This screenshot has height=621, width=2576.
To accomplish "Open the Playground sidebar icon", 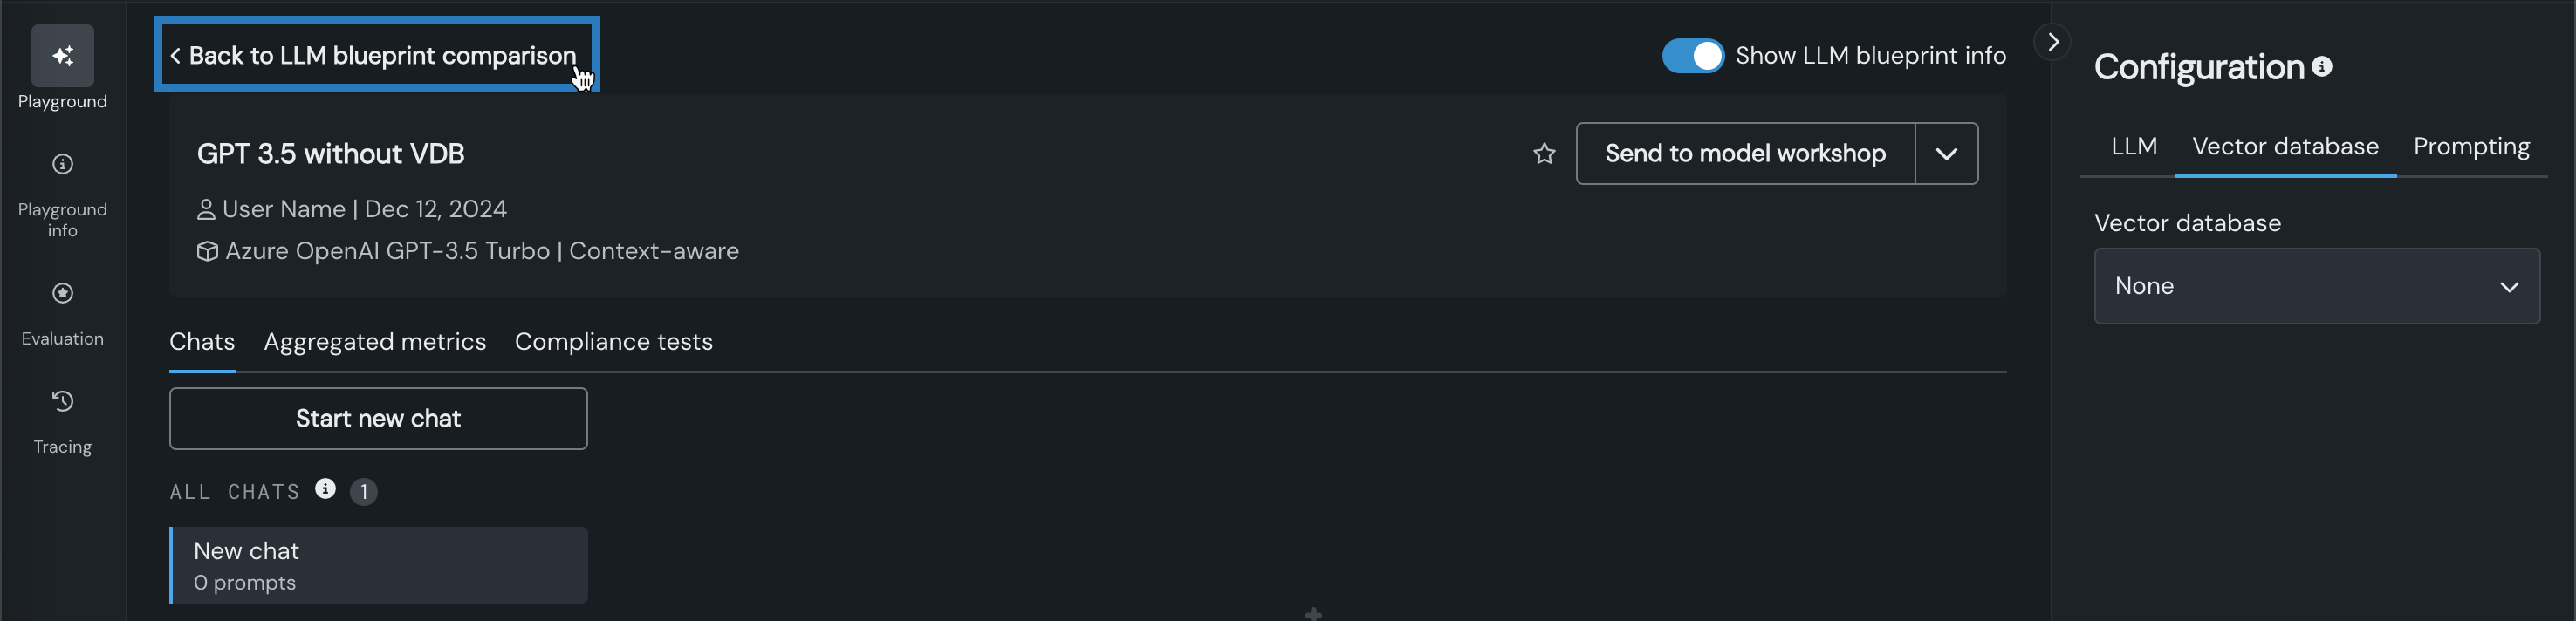I will pos(62,57).
